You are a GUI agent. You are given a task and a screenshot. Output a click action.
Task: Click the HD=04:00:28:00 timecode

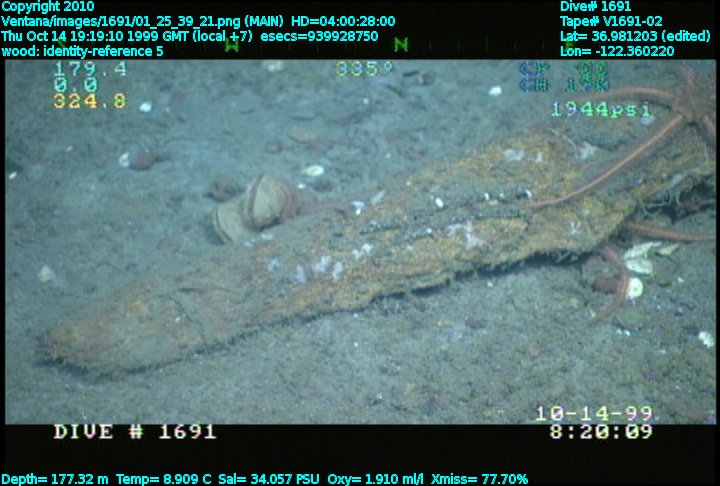pyautogui.click(x=343, y=21)
